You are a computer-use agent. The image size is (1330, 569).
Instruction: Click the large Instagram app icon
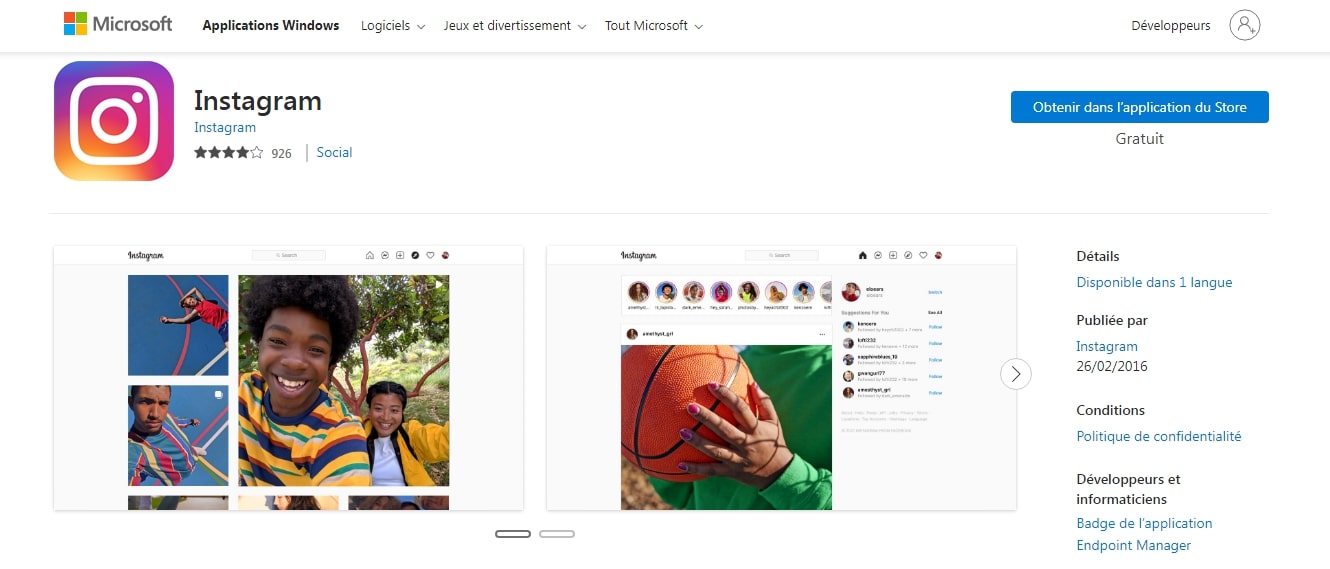tap(114, 121)
